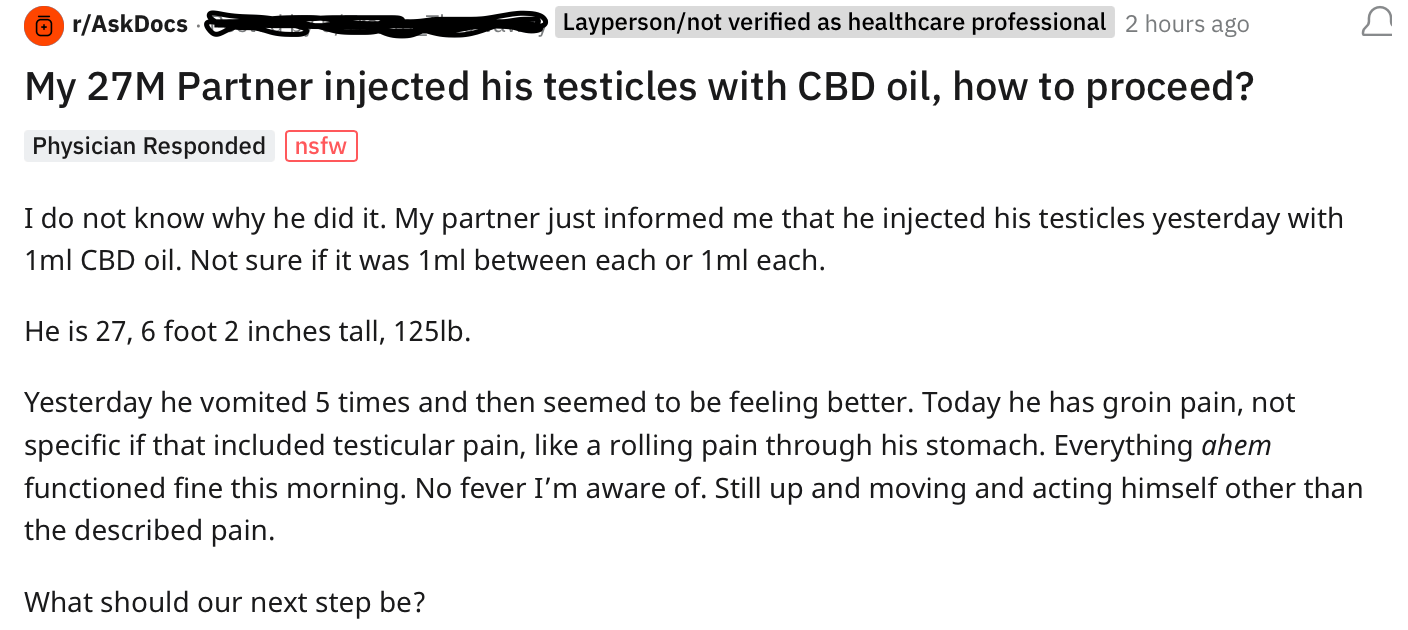Click the text 'the described pain.'
Viewport: 1408px width, 630px height.
coord(149,530)
